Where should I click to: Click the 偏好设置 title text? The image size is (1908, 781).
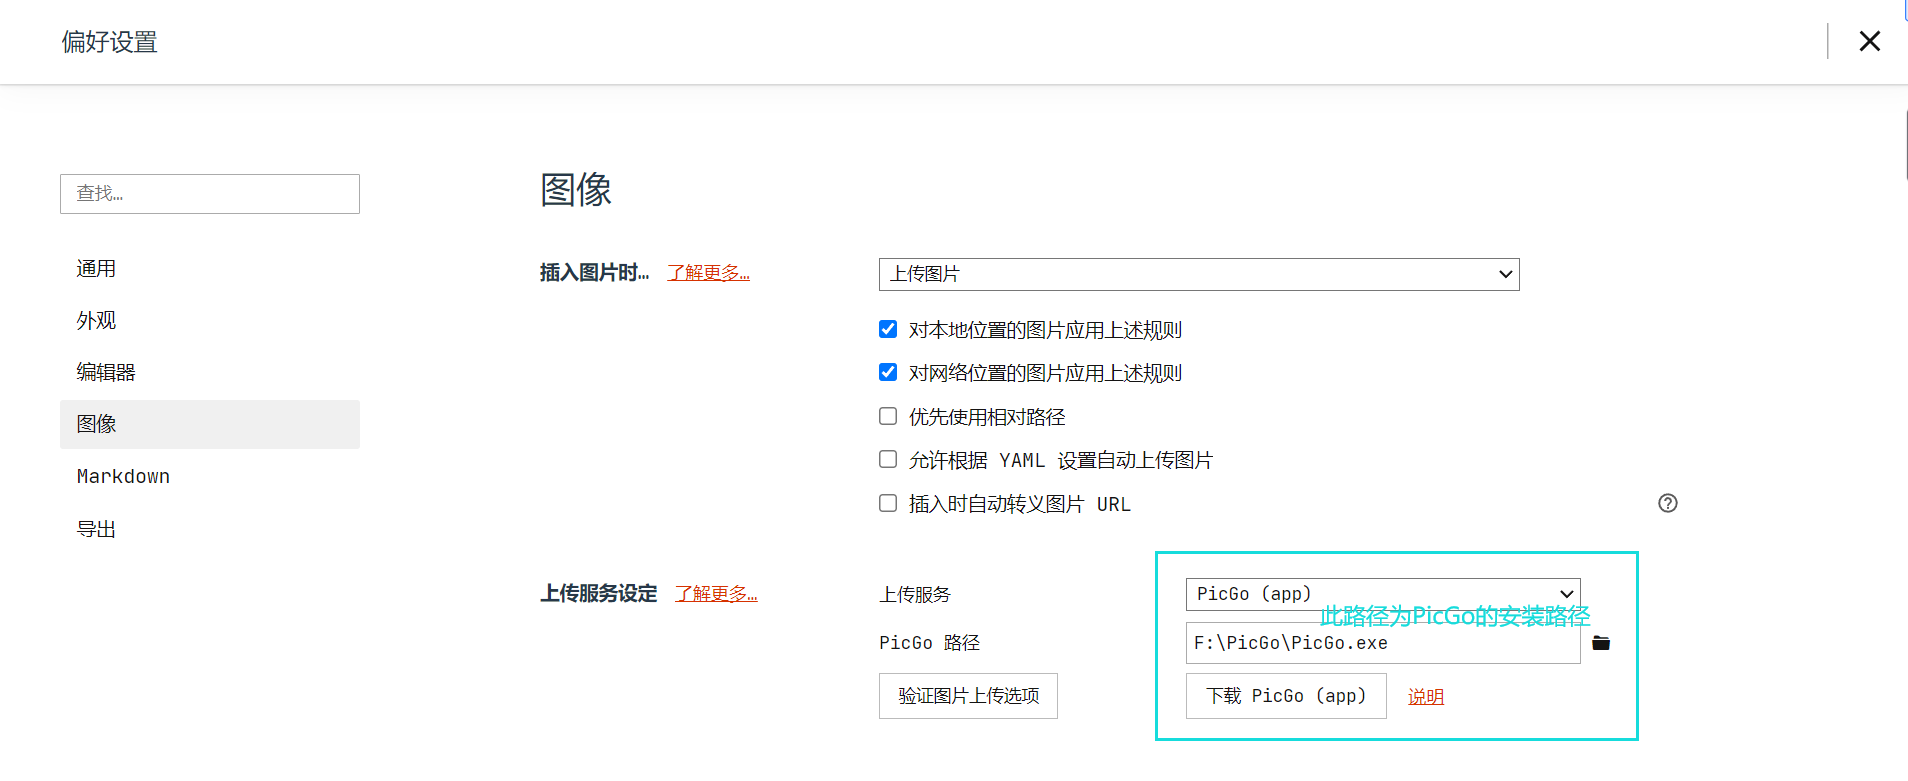[110, 42]
